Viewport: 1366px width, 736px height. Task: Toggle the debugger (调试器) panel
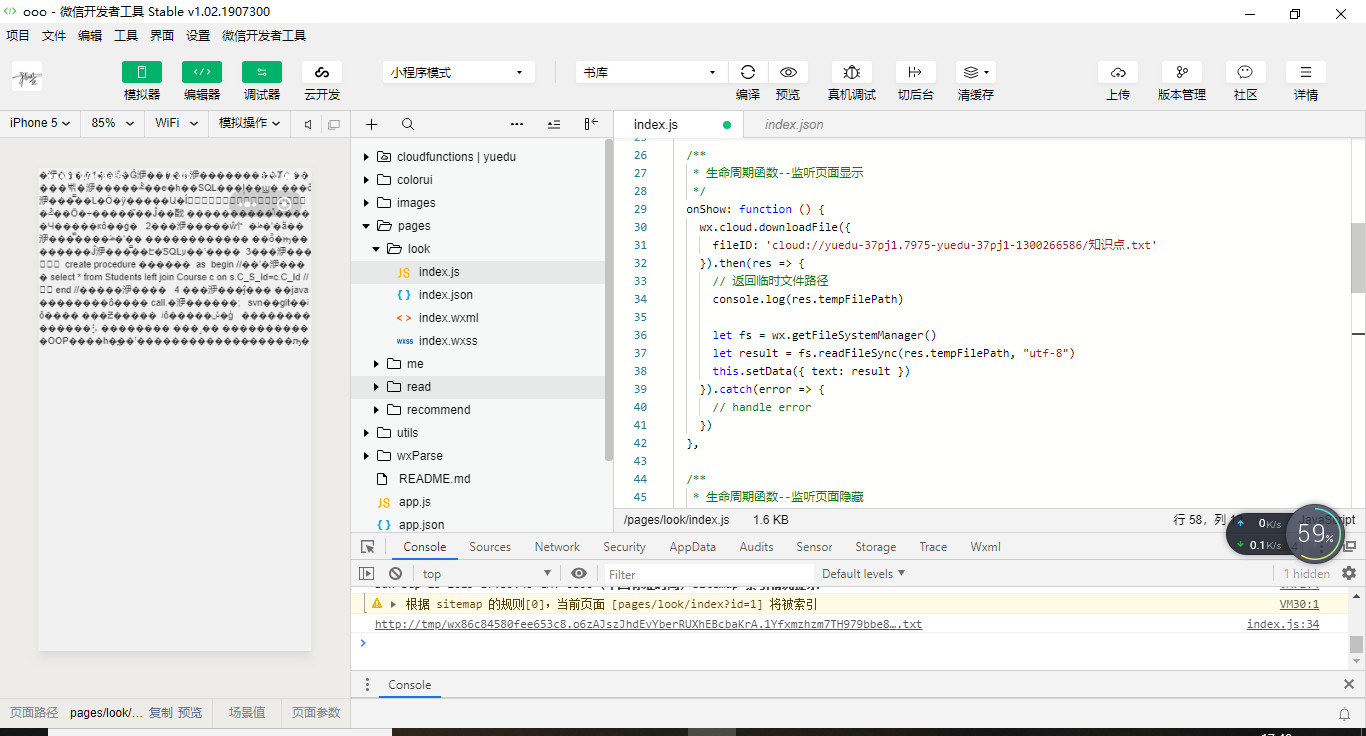pos(262,72)
